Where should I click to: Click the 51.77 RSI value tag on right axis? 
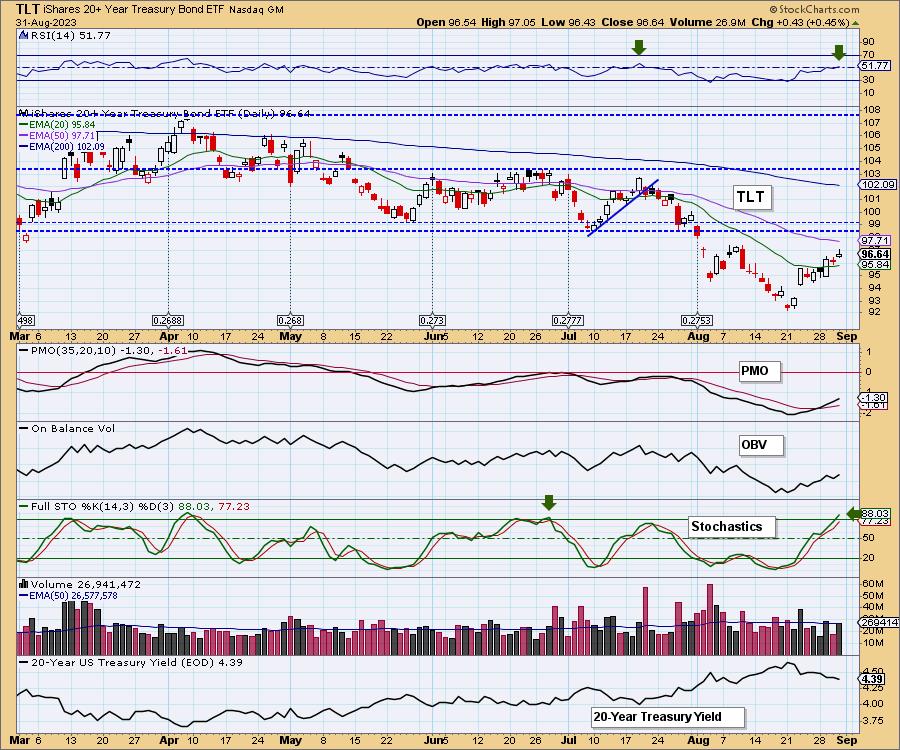click(875, 66)
